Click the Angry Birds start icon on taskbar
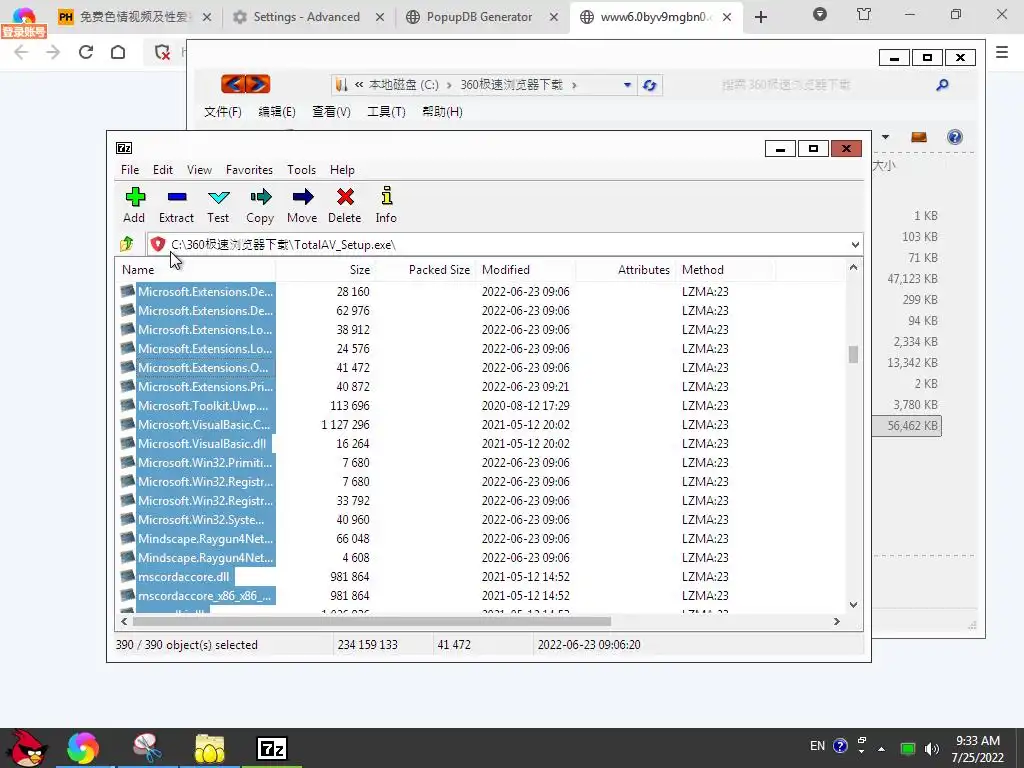This screenshot has height=768, width=1024. pos(27,748)
